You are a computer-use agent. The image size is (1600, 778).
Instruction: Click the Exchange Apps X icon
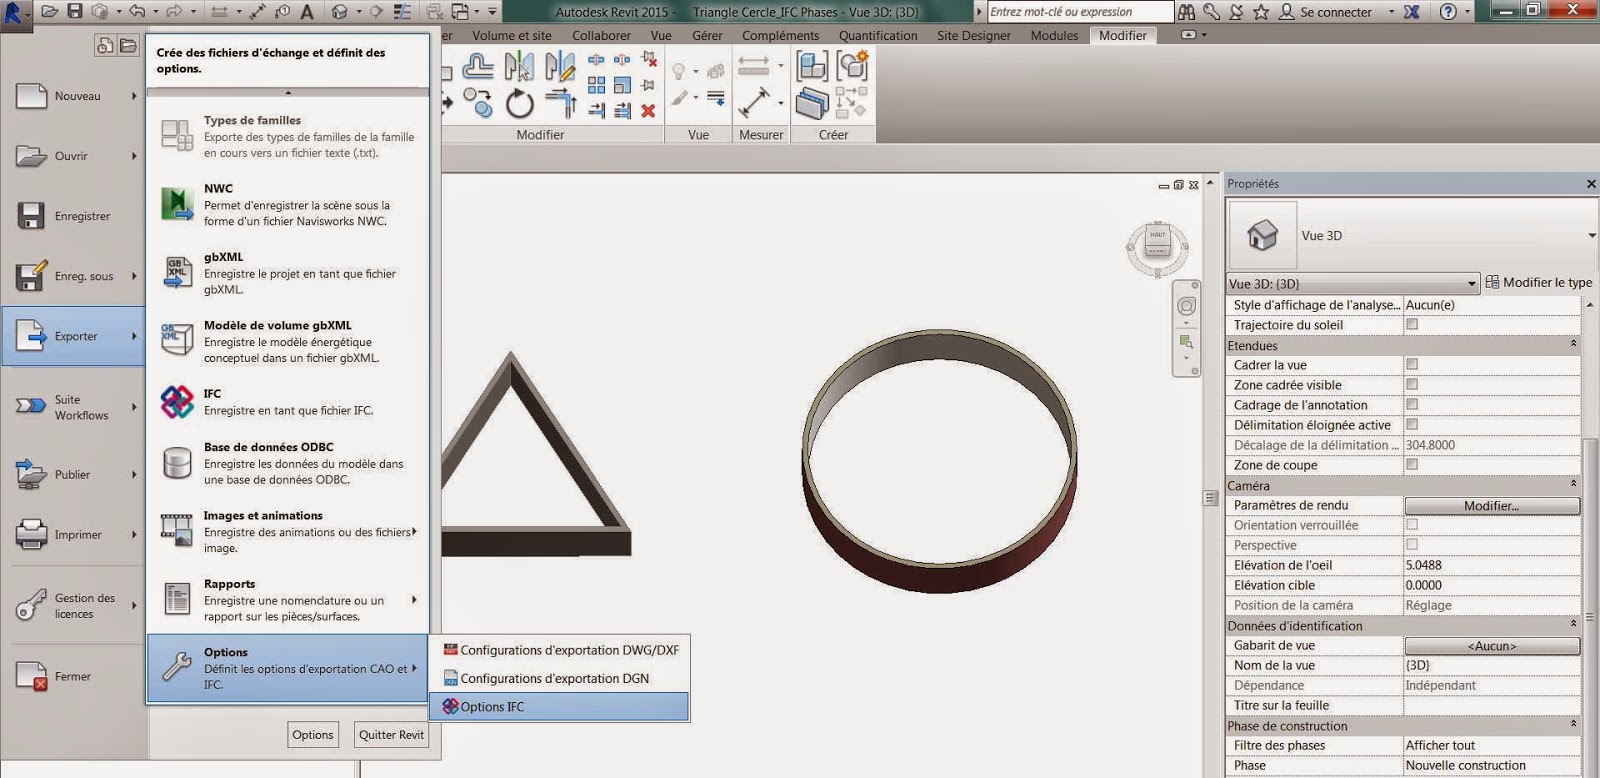click(1412, 12)
